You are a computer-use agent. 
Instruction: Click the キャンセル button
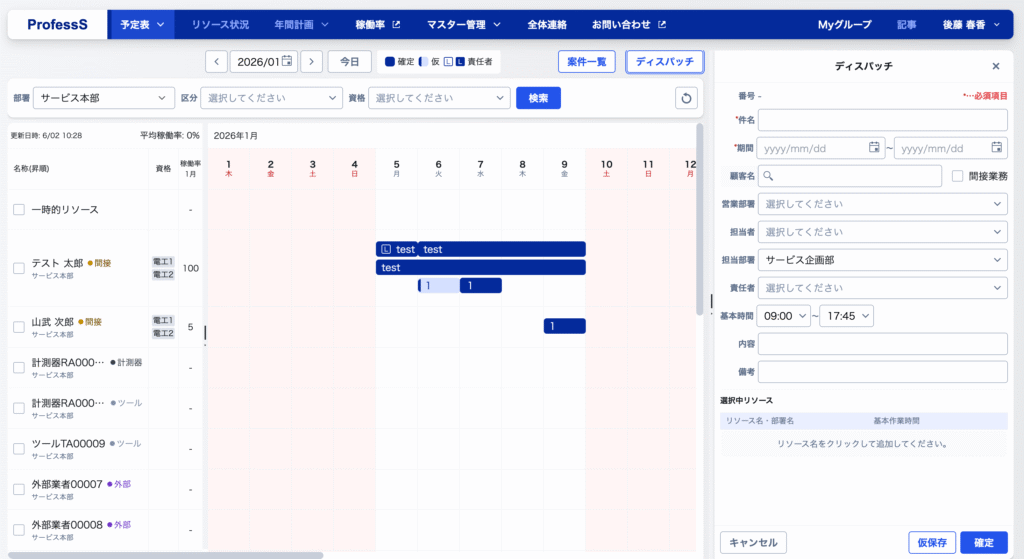coord(753,543)
